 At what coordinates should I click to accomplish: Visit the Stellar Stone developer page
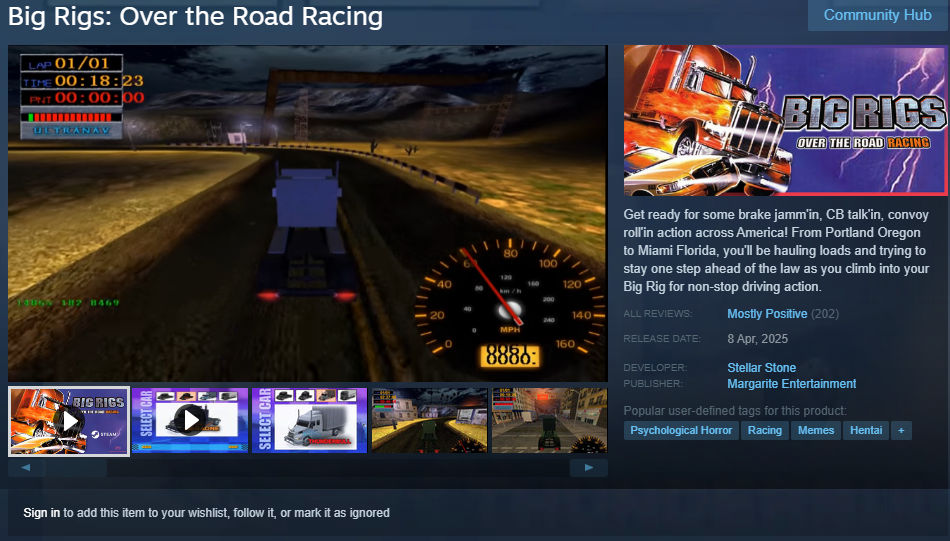[761, 368]
